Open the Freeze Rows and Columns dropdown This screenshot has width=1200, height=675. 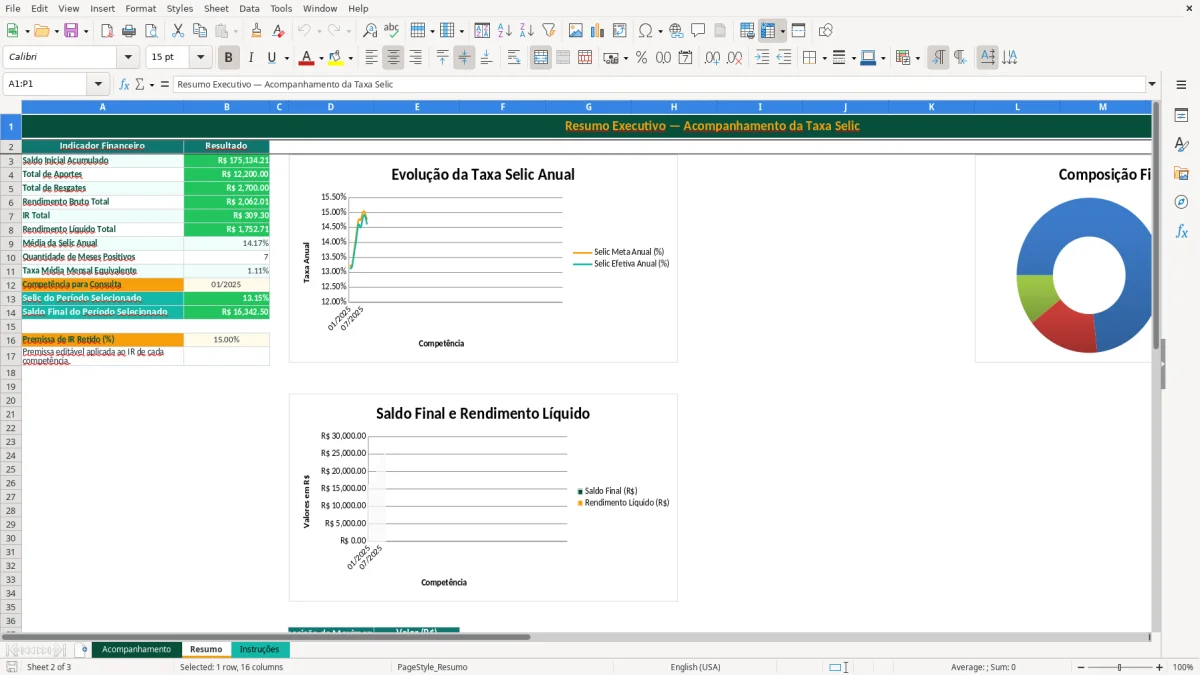[x=782, y=31]
